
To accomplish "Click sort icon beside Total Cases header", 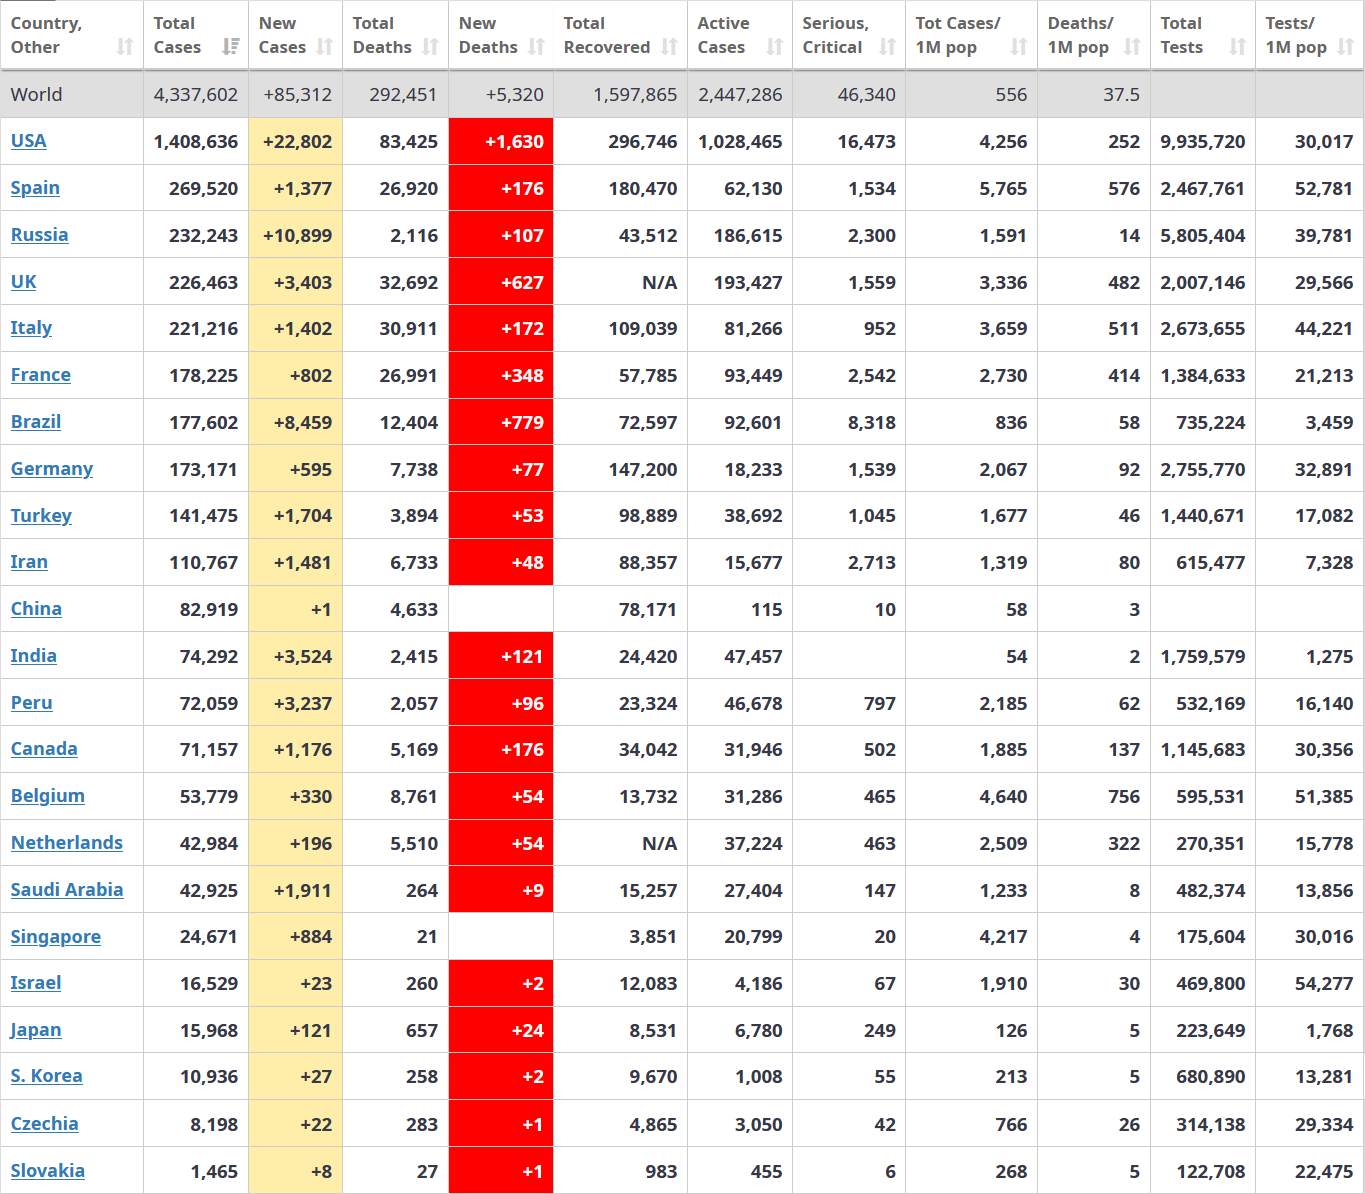I will pyautogui.click(x=231, y=47).
